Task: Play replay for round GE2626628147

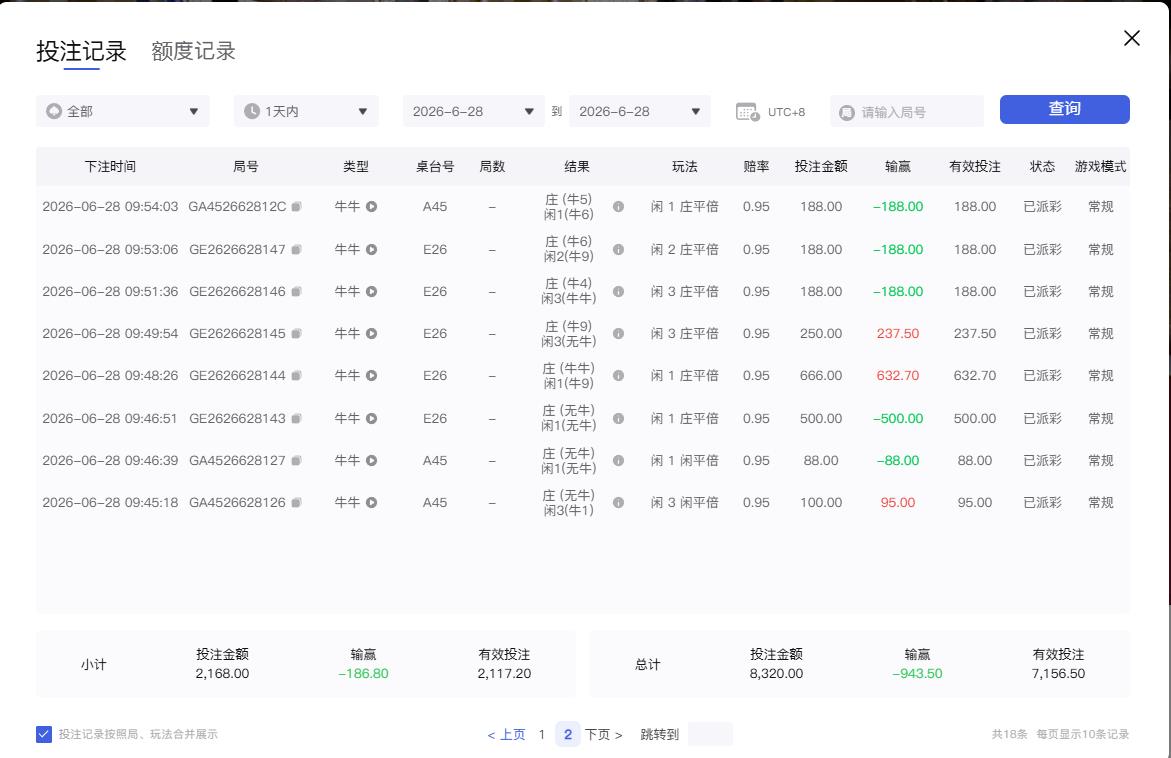Action: (x=371, y=249)
